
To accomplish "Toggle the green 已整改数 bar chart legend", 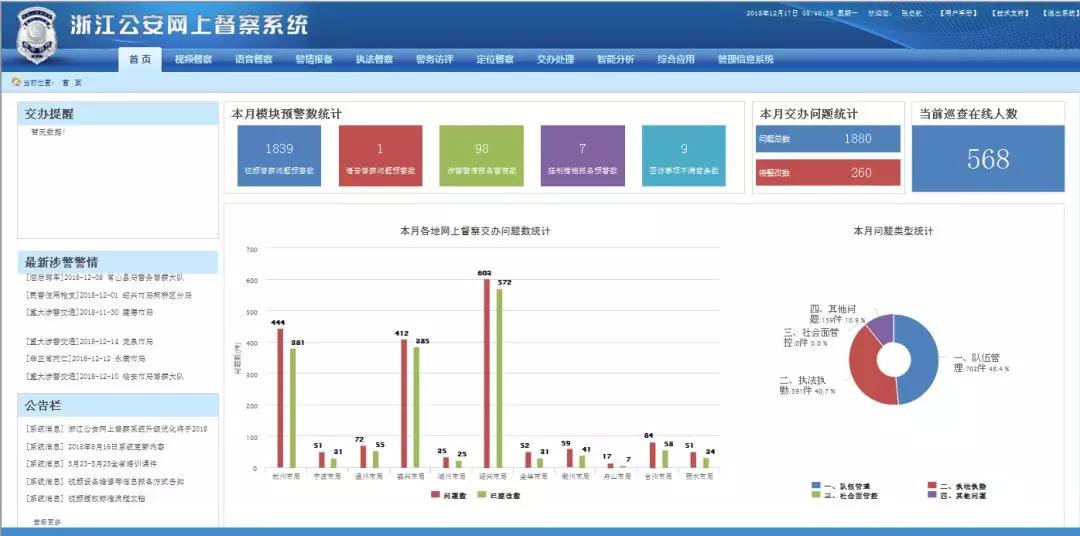I will click(x=502, y=494).
